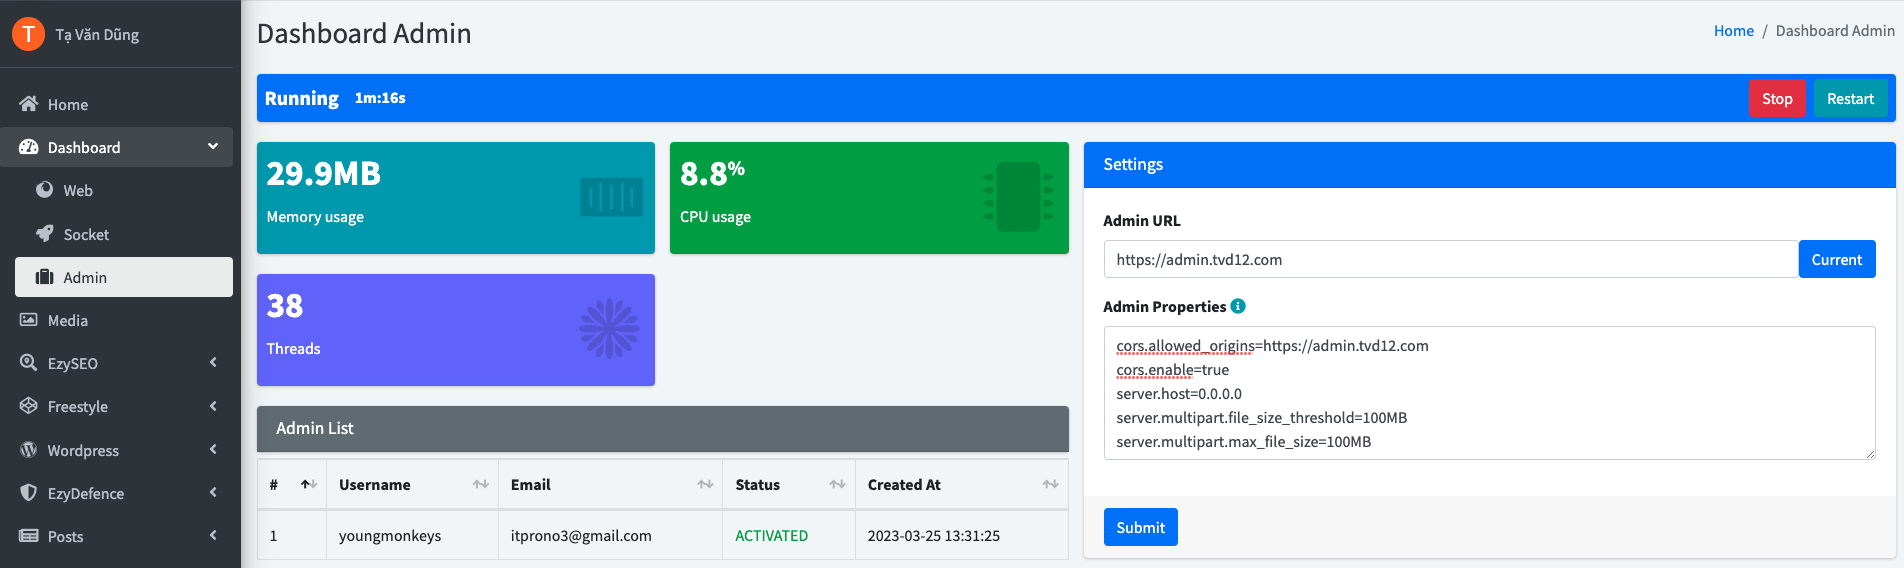Collapse the Dashboard menu chevron
1904x568 pixels.
coord(213,146)
